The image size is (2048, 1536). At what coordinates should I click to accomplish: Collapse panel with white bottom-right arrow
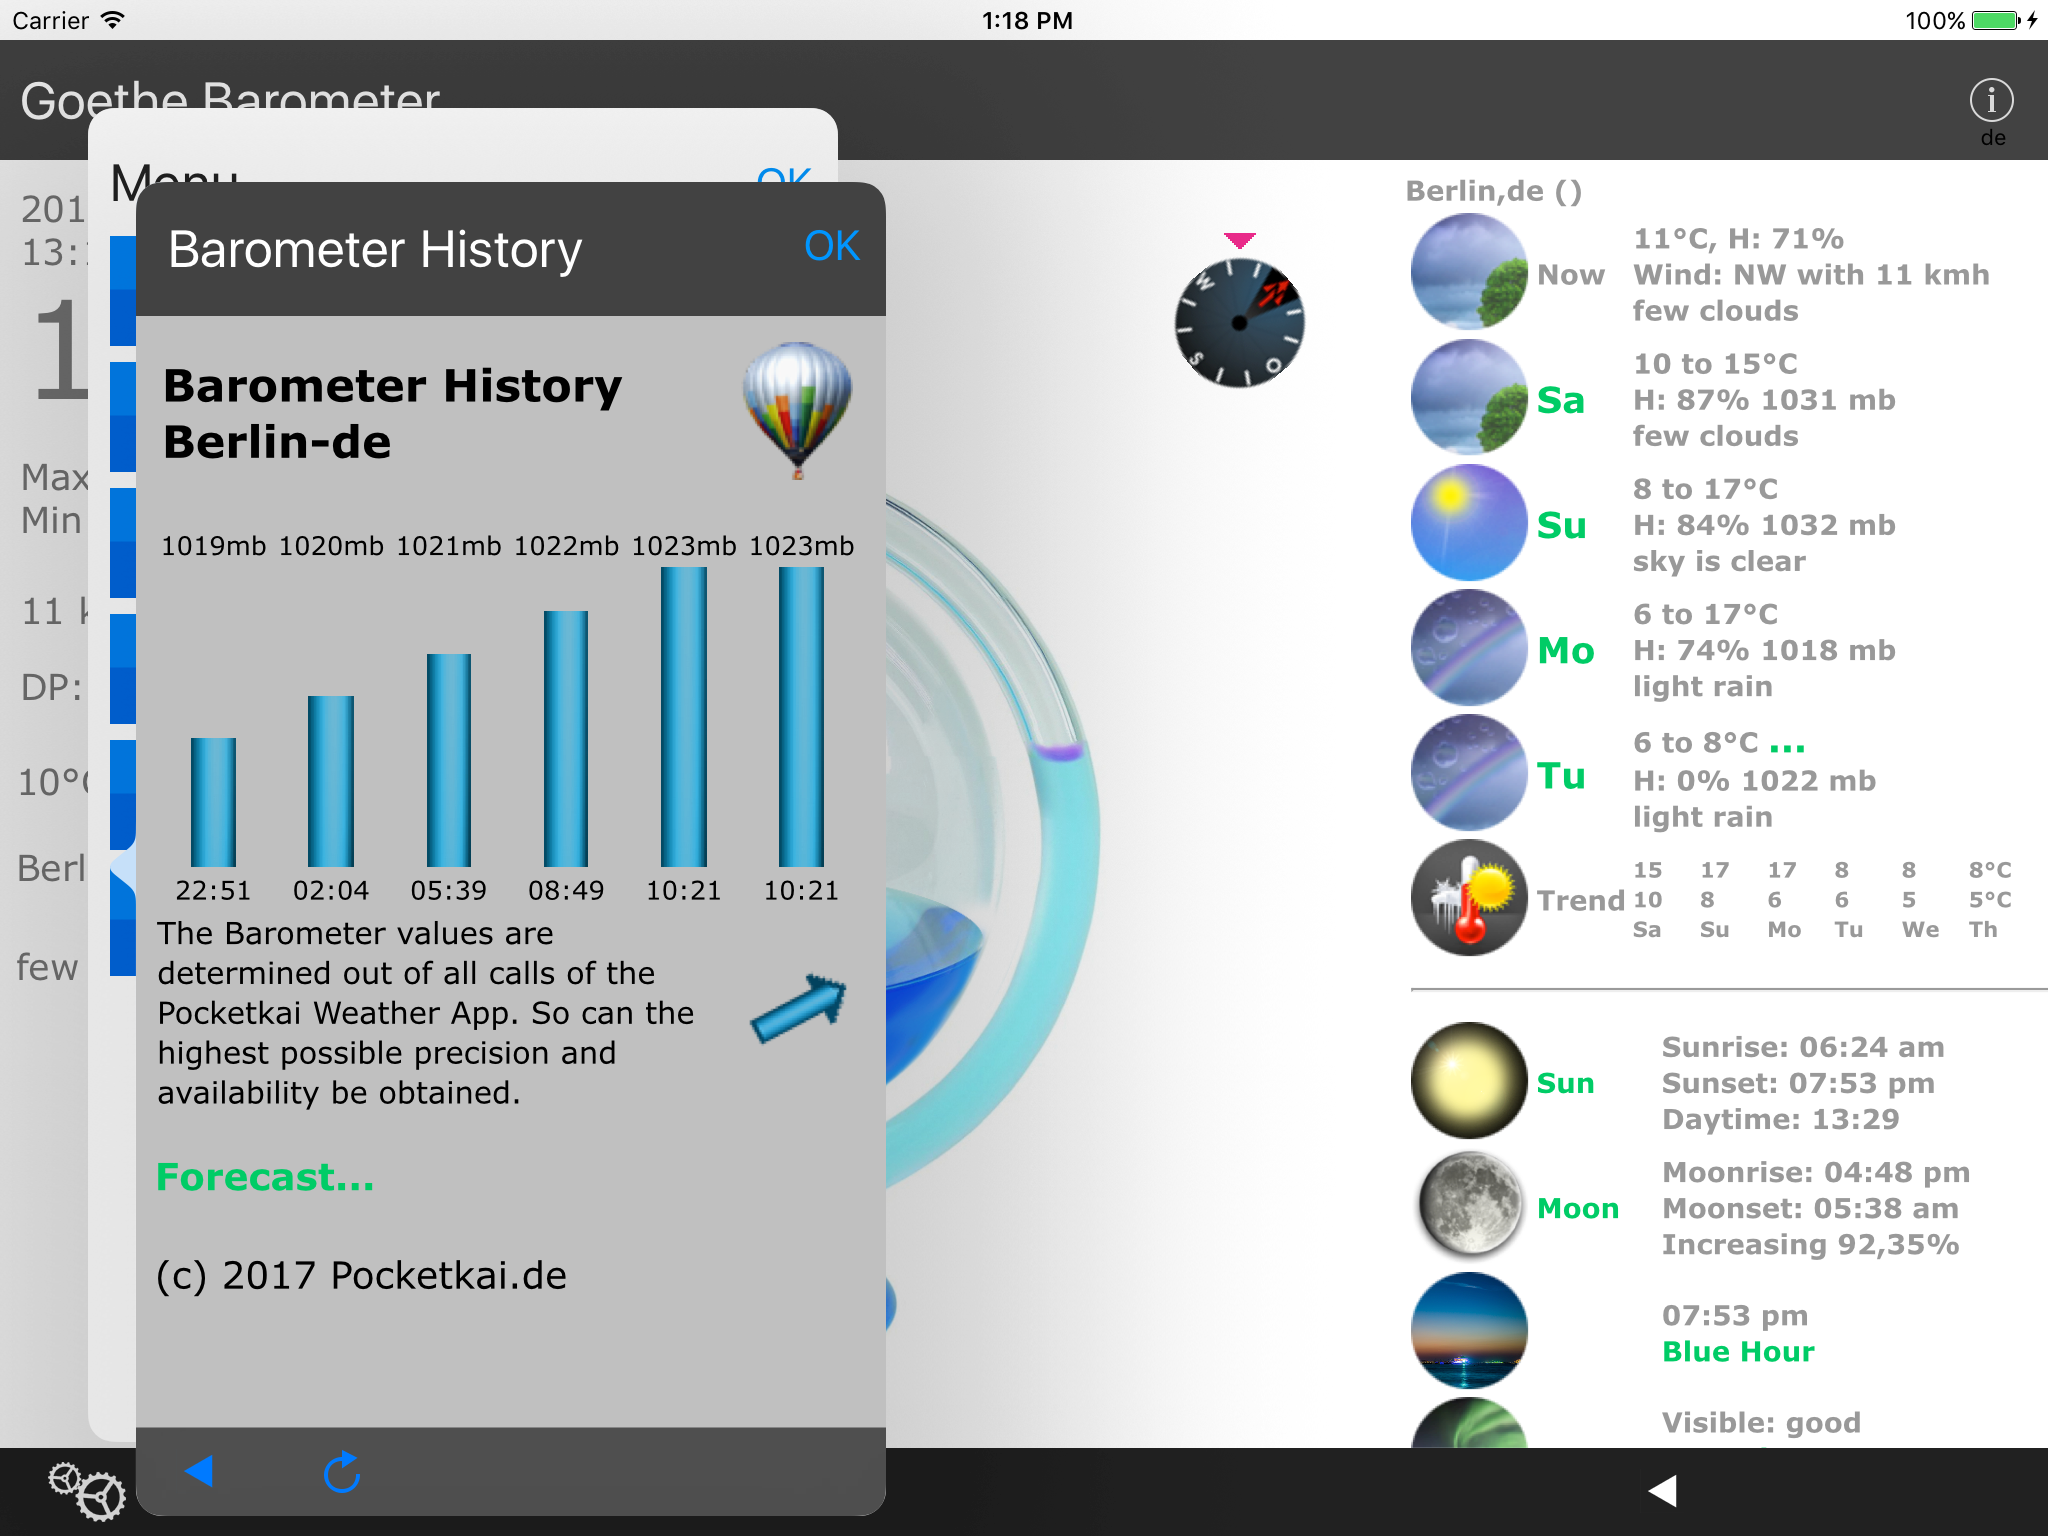[1662, 1490]
